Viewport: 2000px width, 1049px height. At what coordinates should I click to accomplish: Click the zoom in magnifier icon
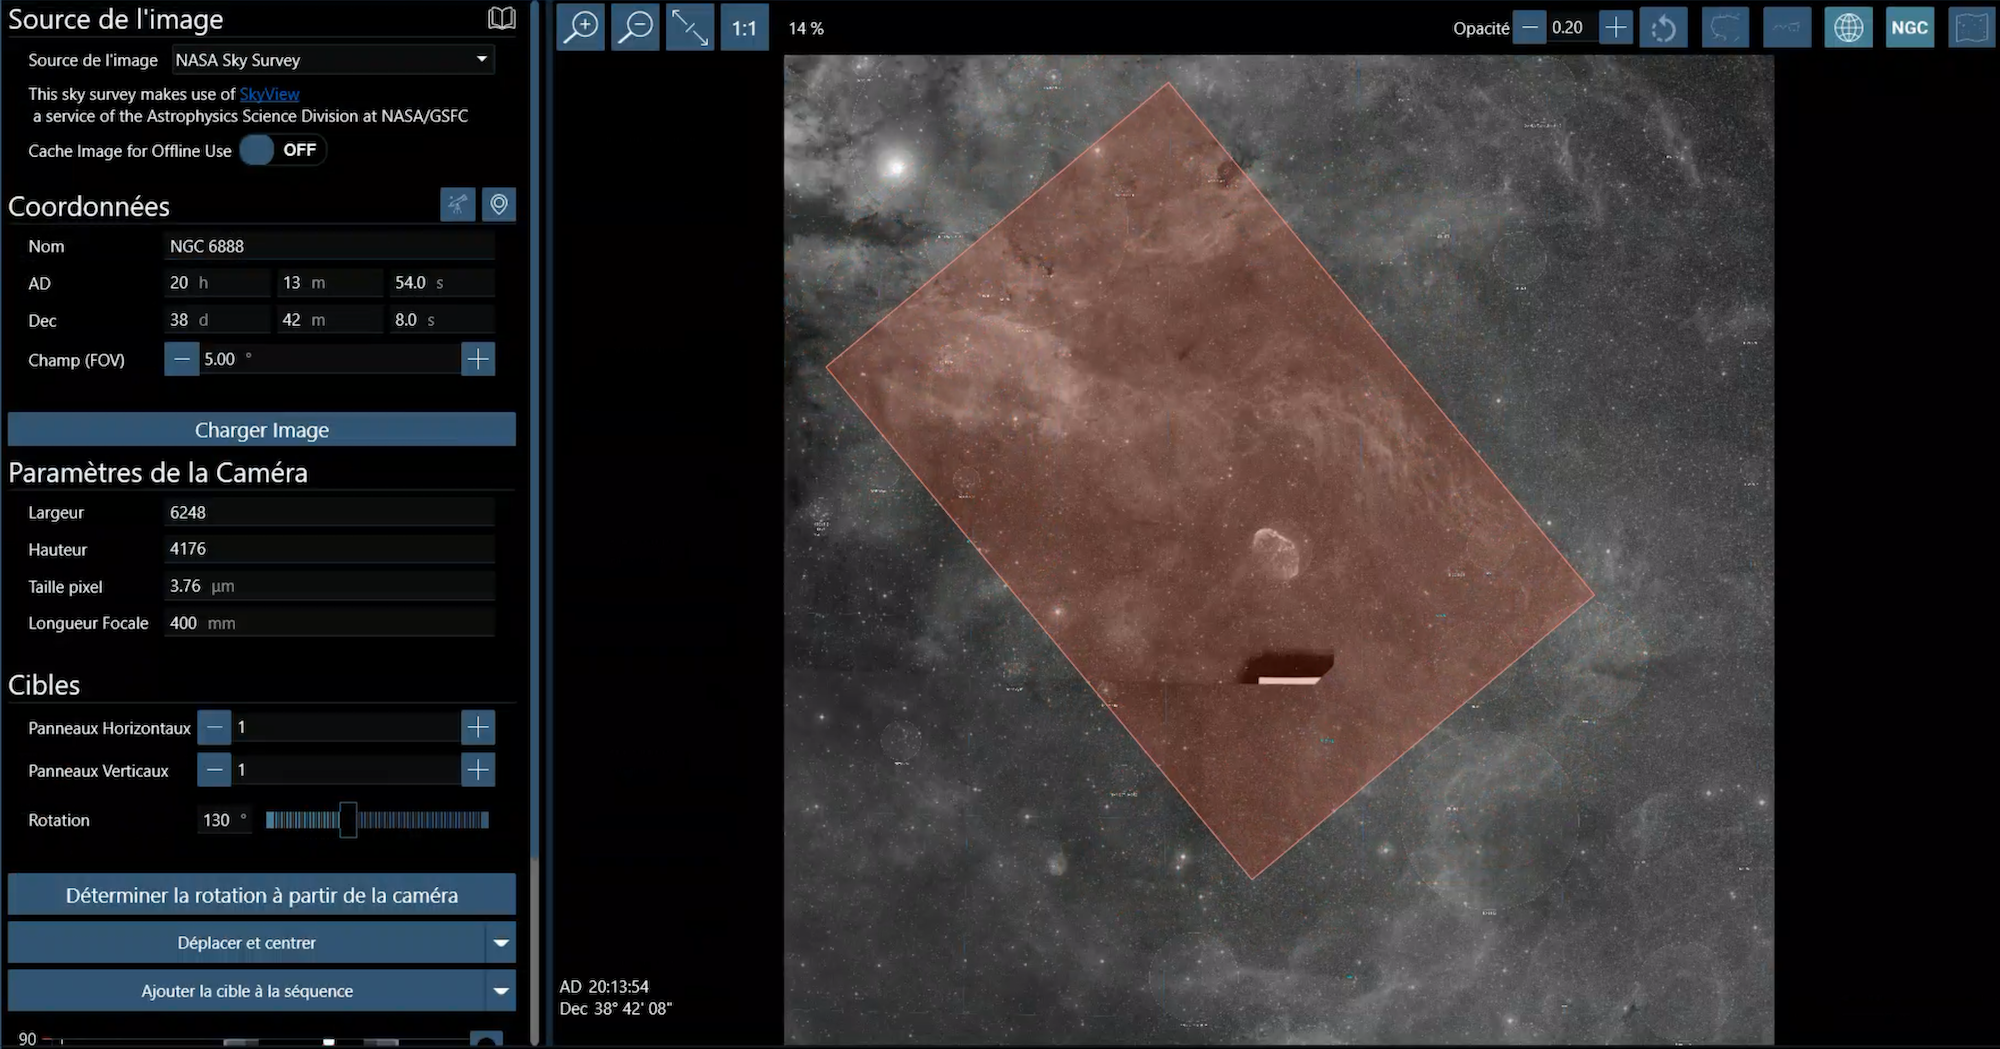[x=580, y=28]
